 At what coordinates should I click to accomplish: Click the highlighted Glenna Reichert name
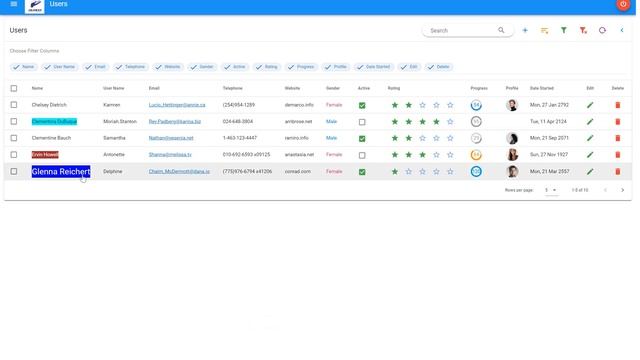coord(61,172)
